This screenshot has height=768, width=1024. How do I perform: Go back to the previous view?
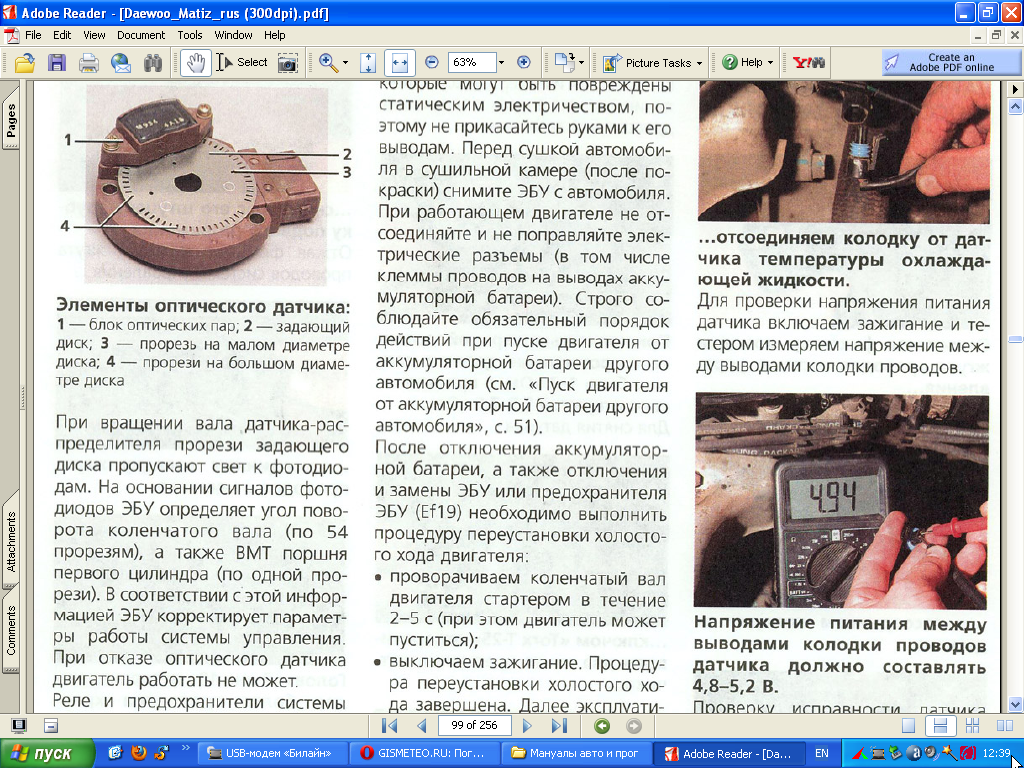pyautogui.click(x=602, y=726)
